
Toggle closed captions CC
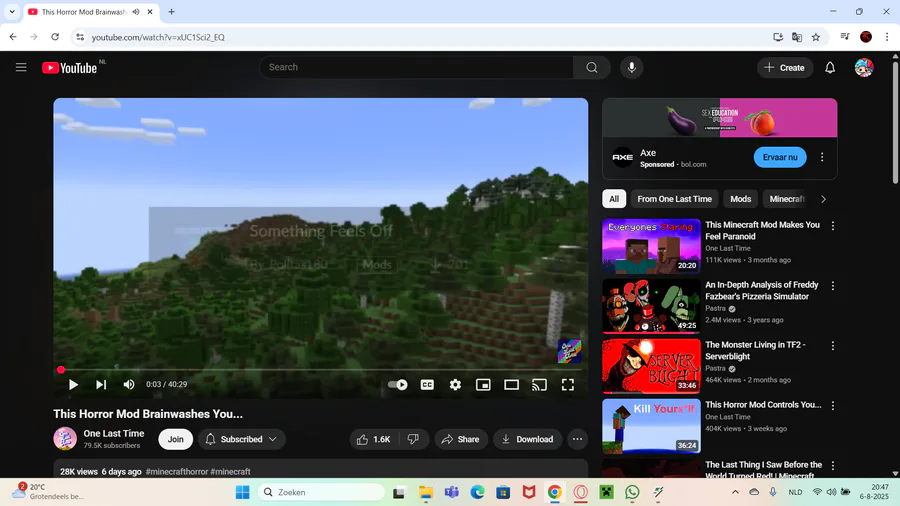[427, 384]
